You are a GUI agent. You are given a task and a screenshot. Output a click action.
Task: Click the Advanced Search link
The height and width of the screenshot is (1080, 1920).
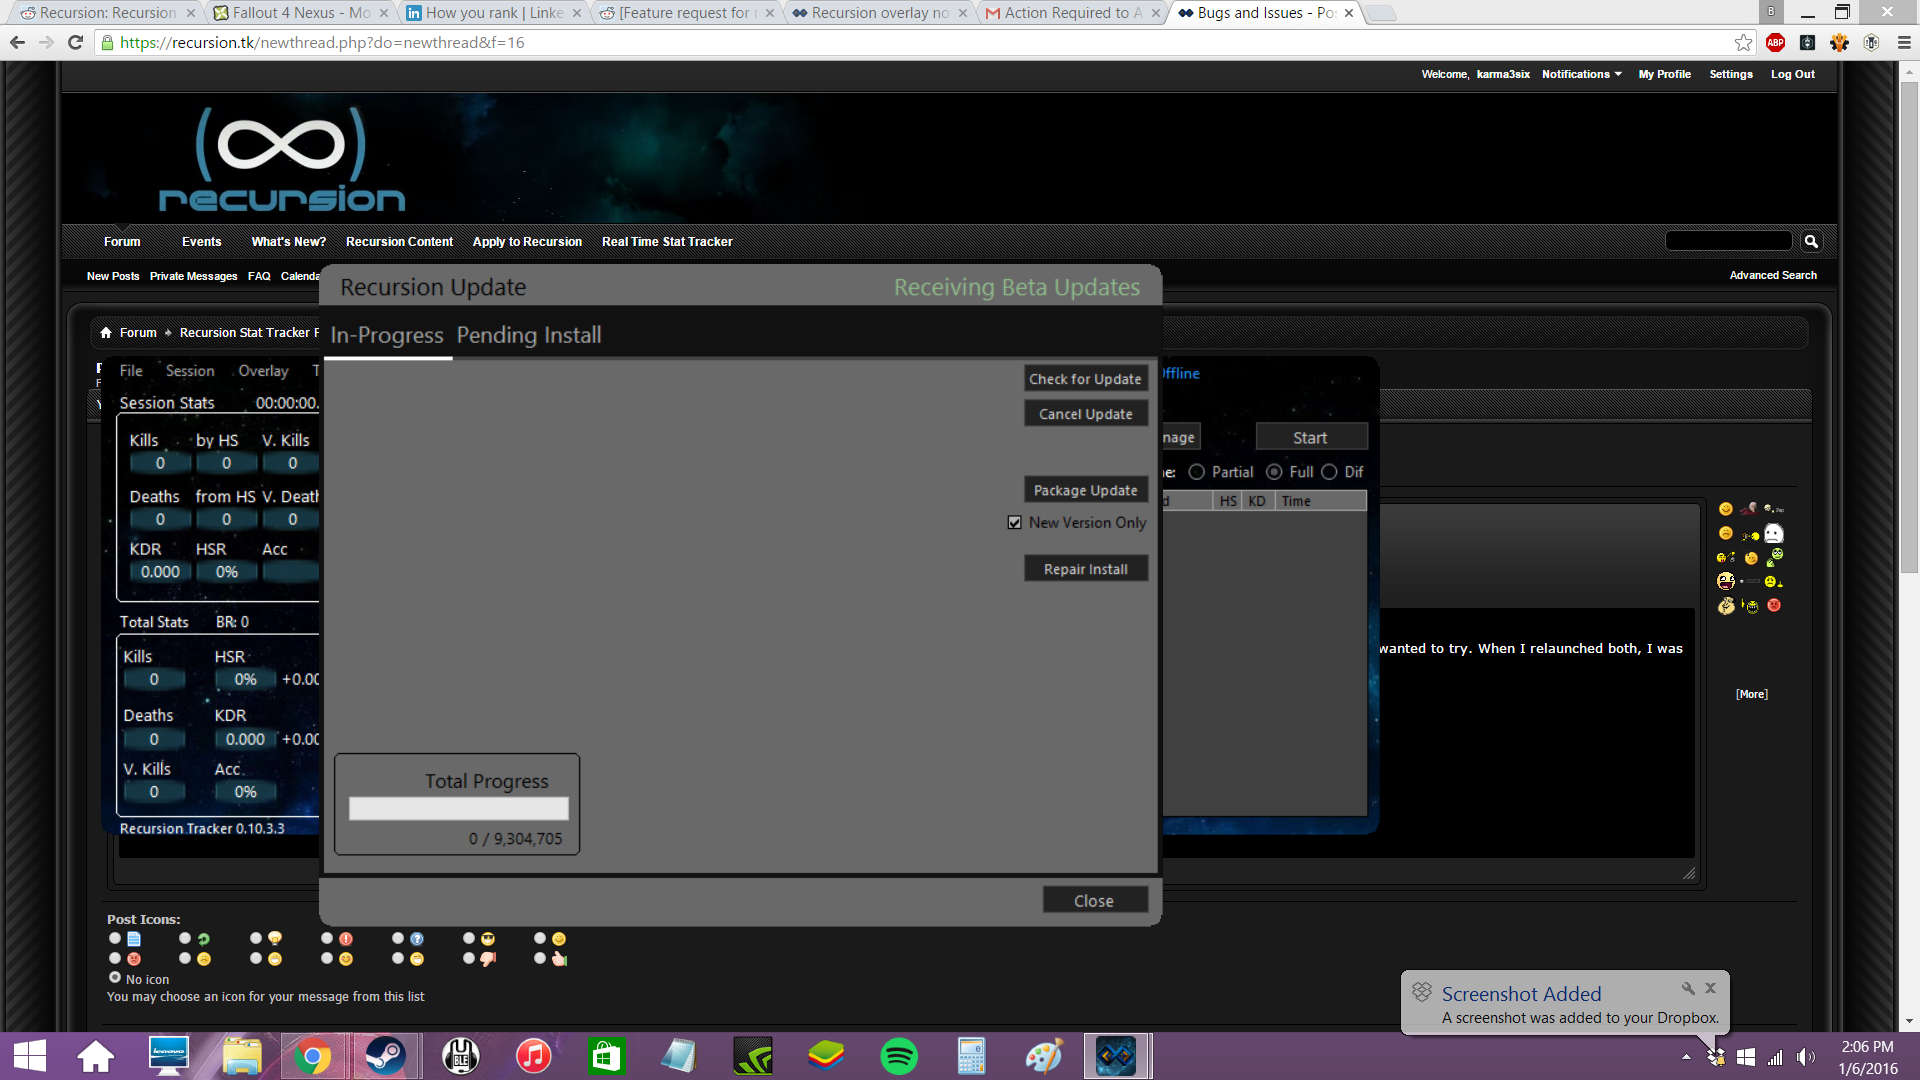1774,274
